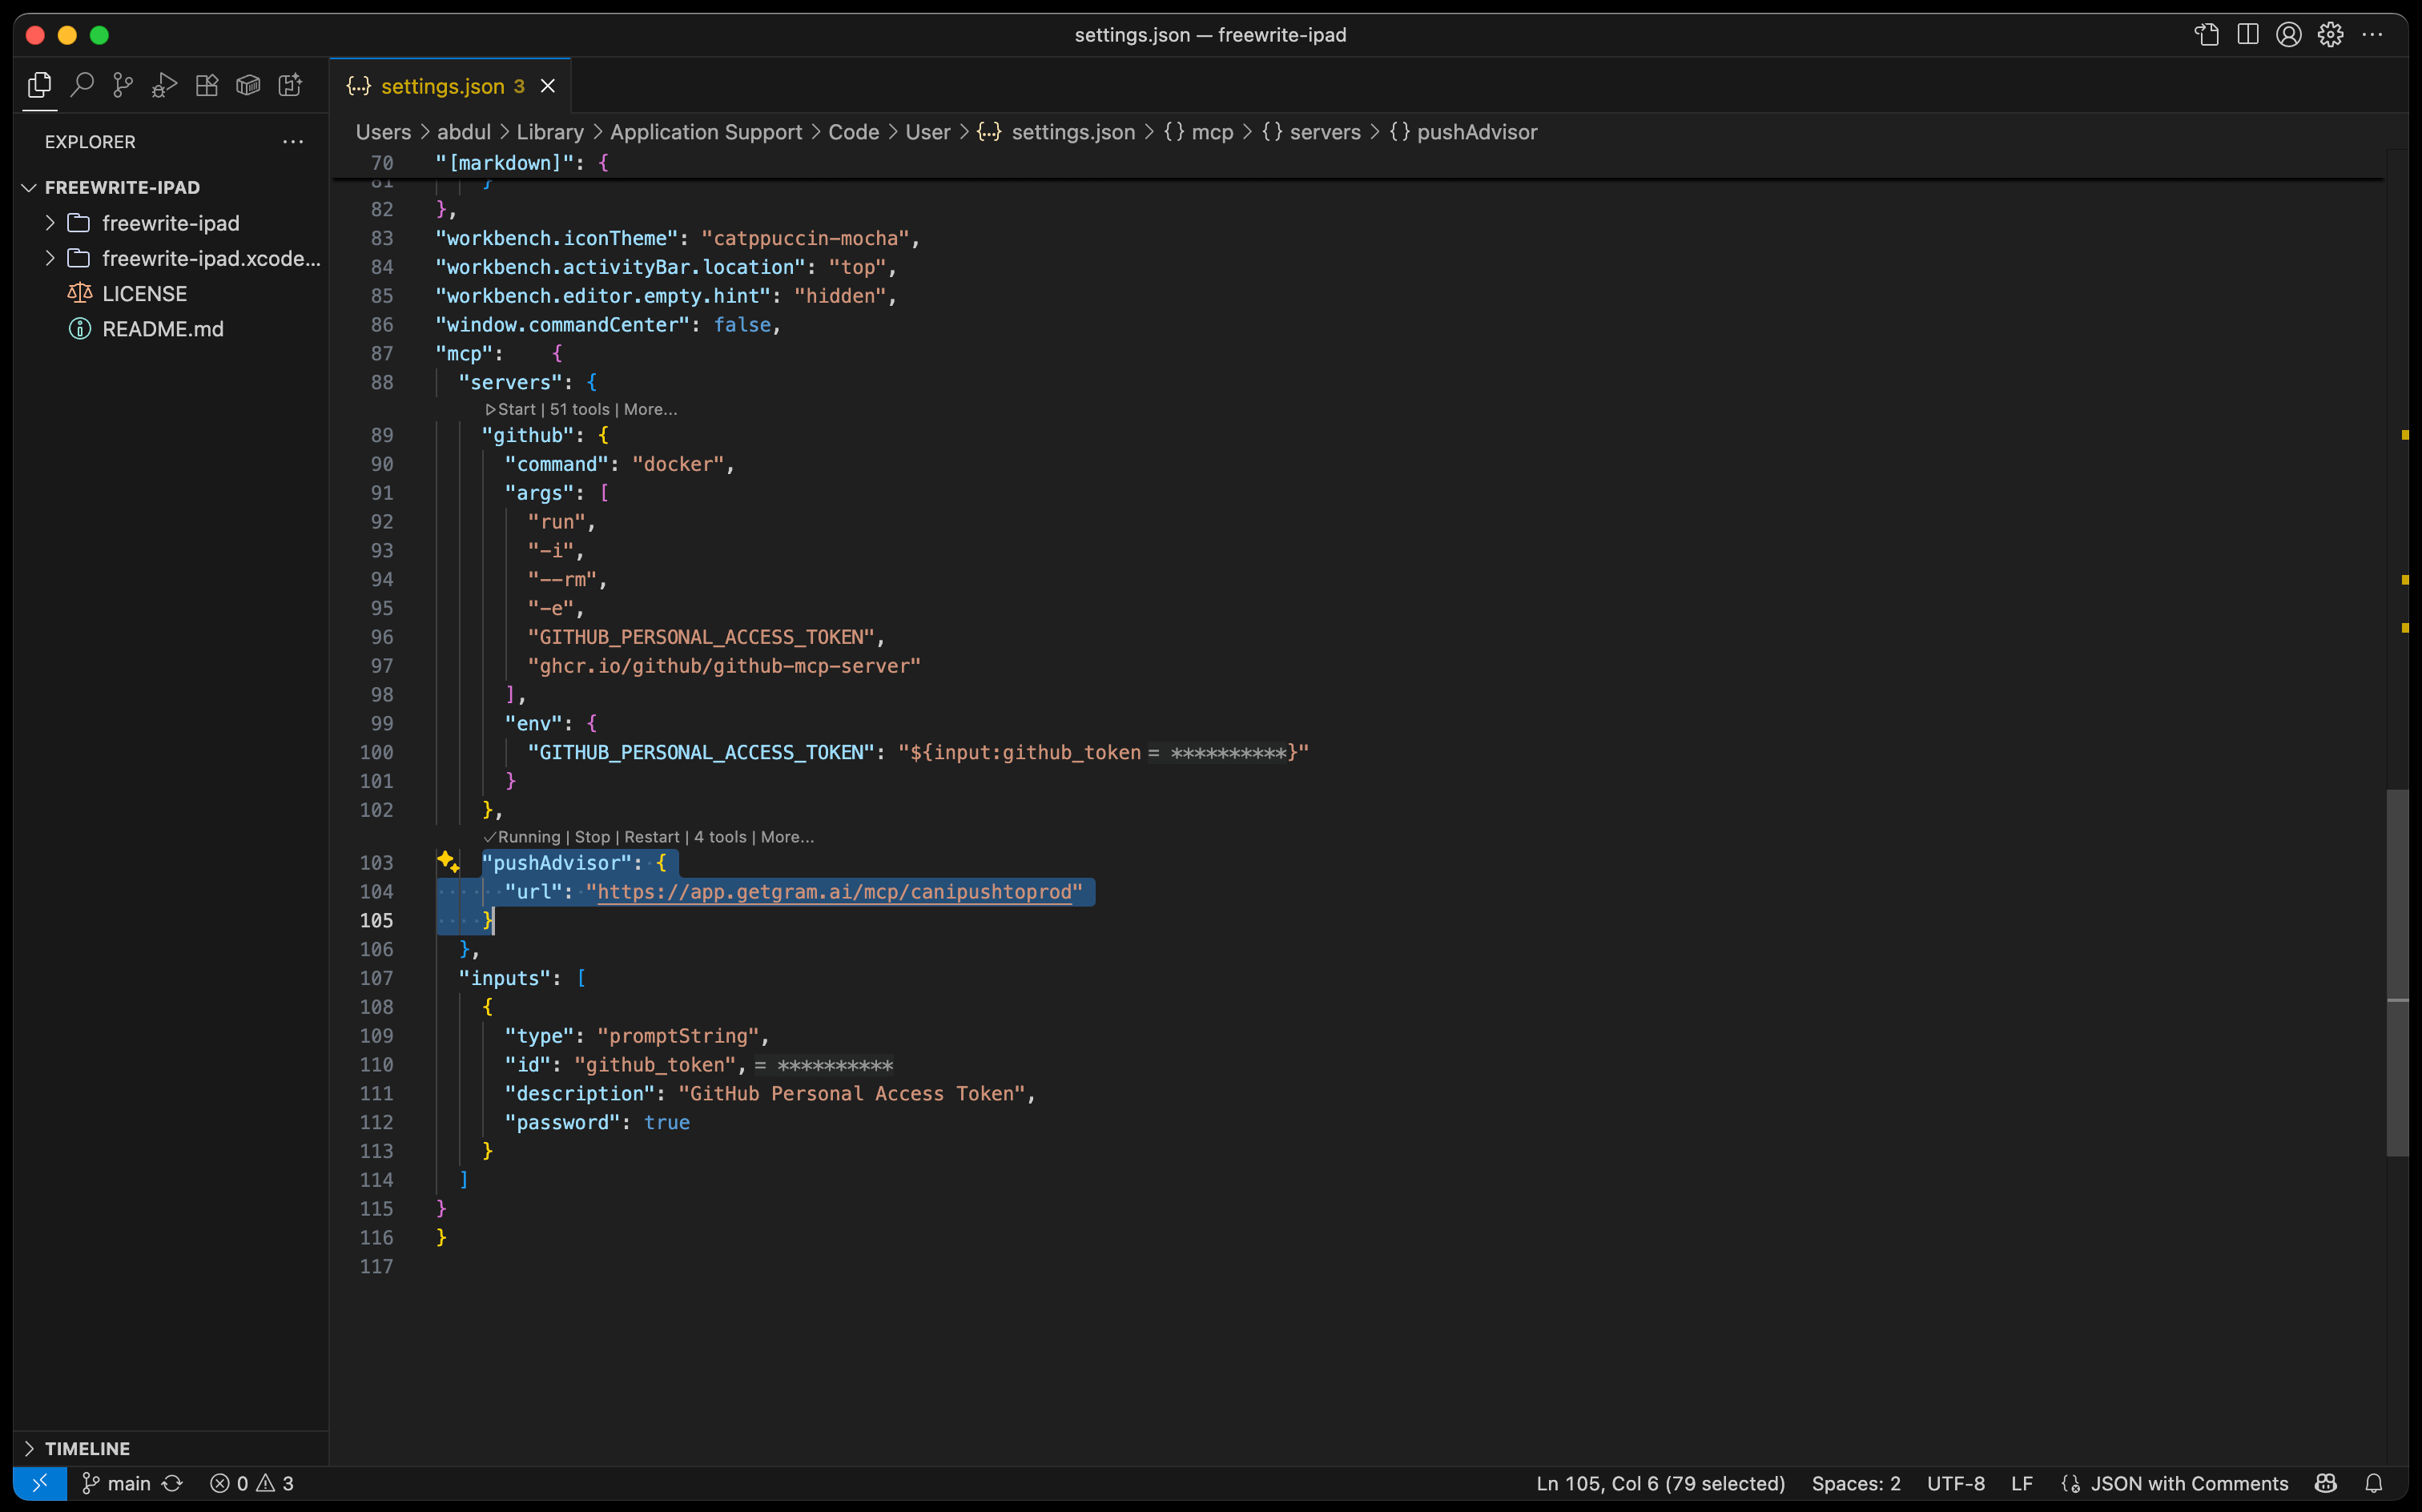Click the Explorer more actions ellipsis
Screen dimensions: 2422x1512
[293, 142]
